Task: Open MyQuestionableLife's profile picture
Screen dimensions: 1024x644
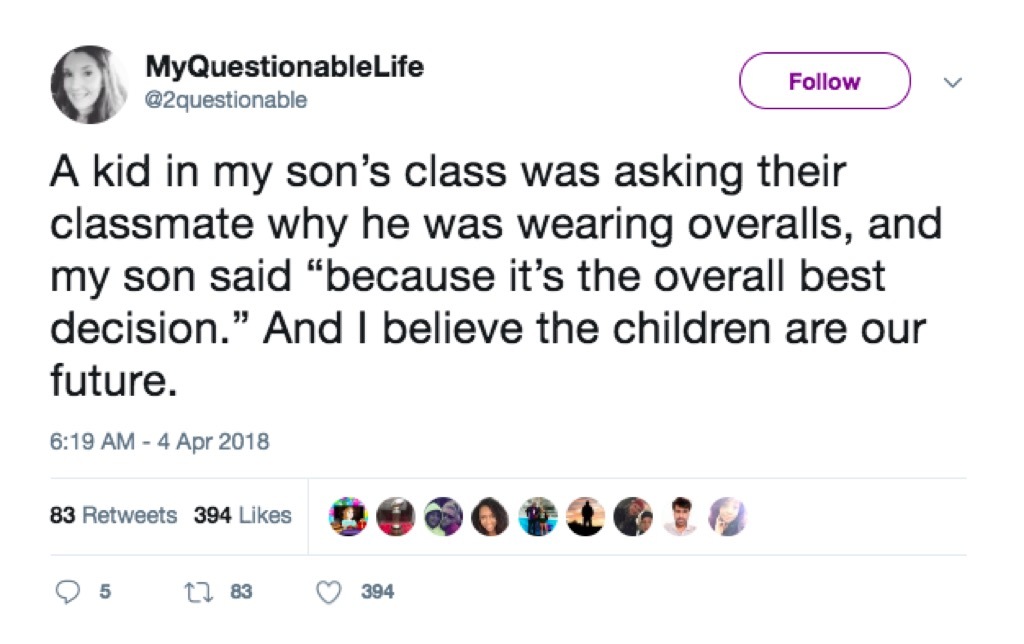Action: point(90,82)
